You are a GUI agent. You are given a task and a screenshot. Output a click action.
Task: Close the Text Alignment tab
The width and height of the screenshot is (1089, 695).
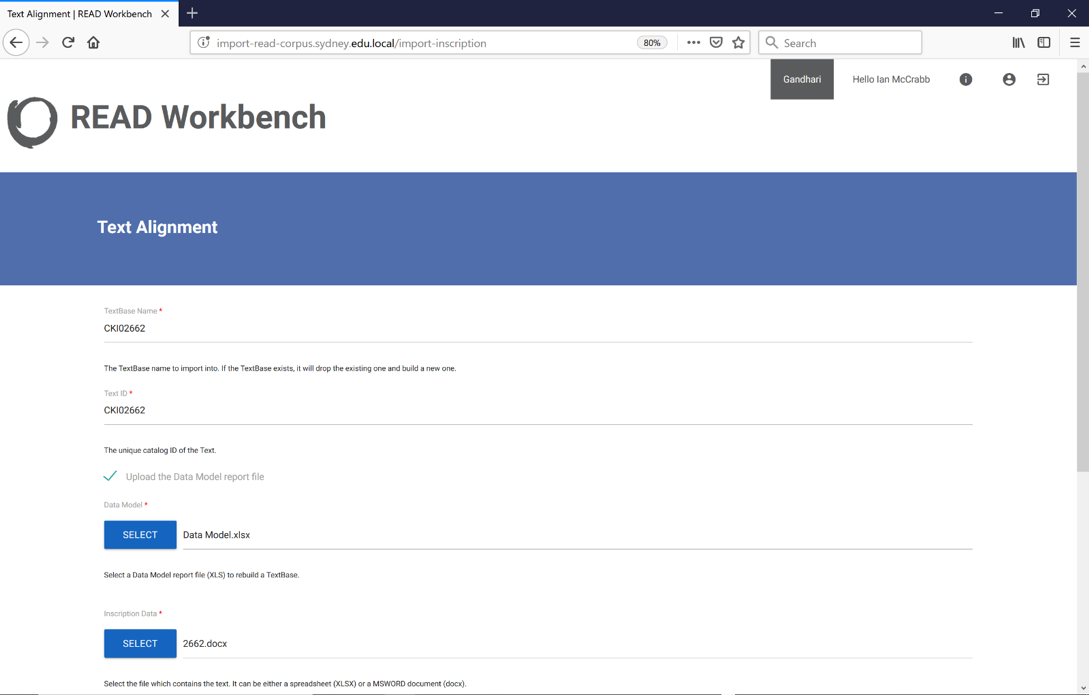pyautogui.click(x=165, y=13)
